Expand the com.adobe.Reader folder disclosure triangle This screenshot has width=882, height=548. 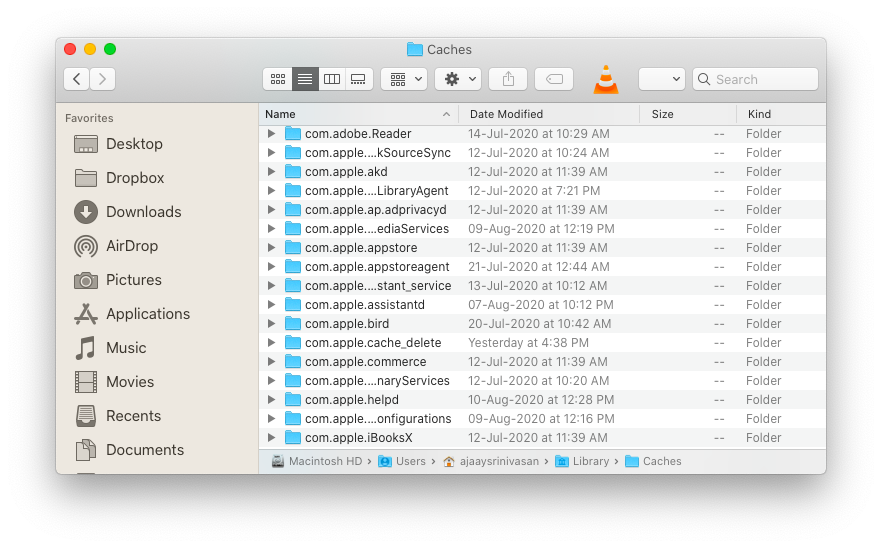271,134
